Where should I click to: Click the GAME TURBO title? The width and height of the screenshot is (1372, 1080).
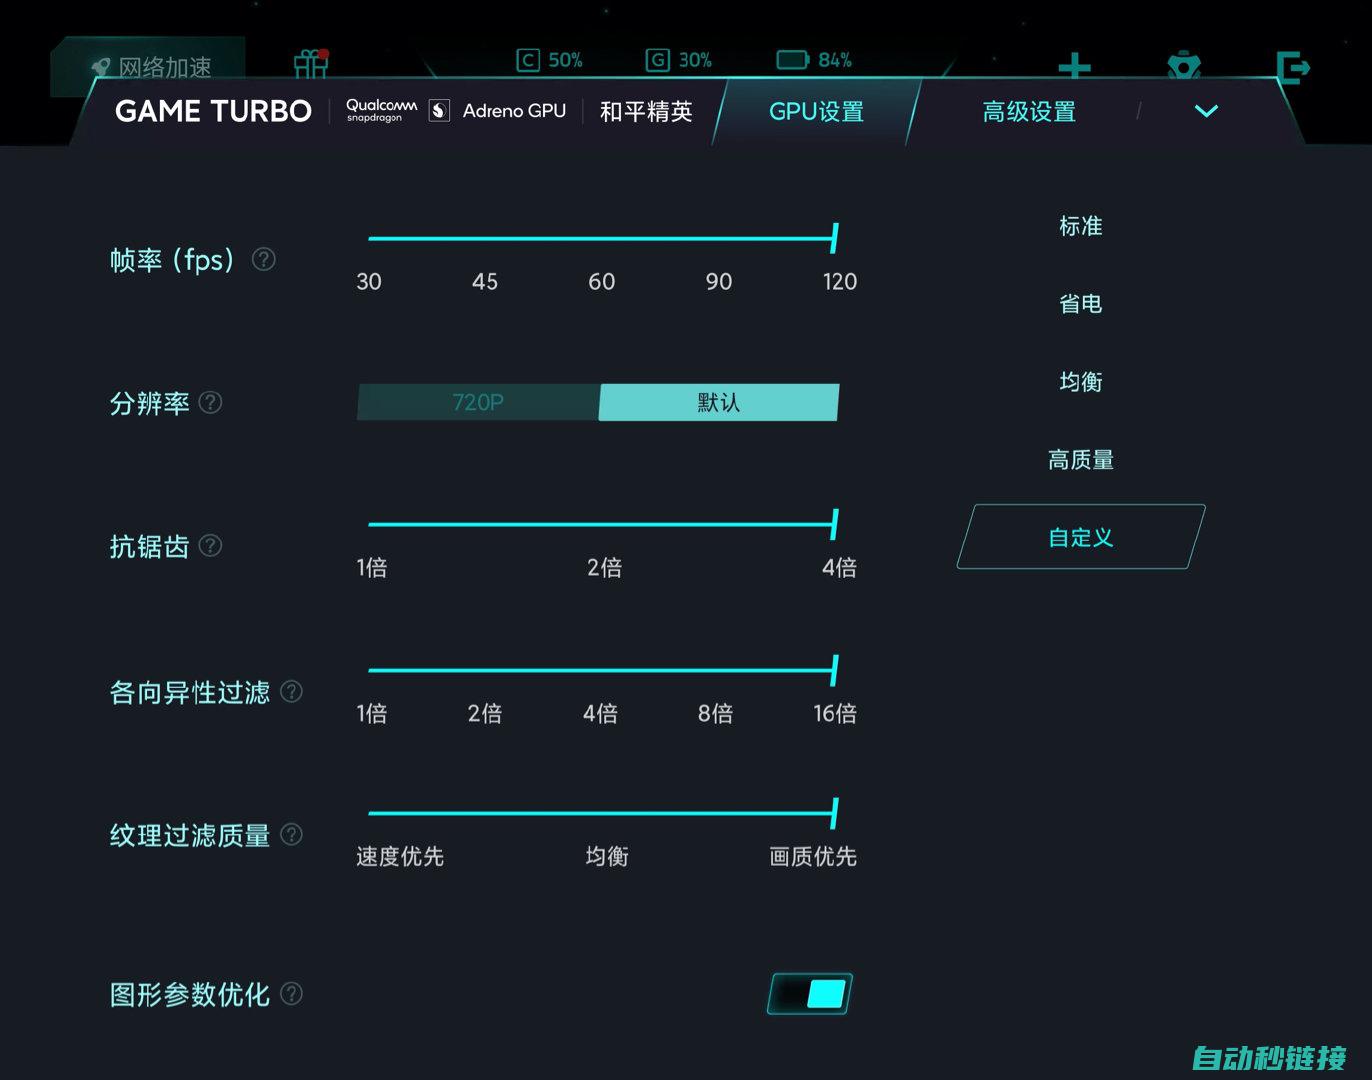[x=213, y=111]
